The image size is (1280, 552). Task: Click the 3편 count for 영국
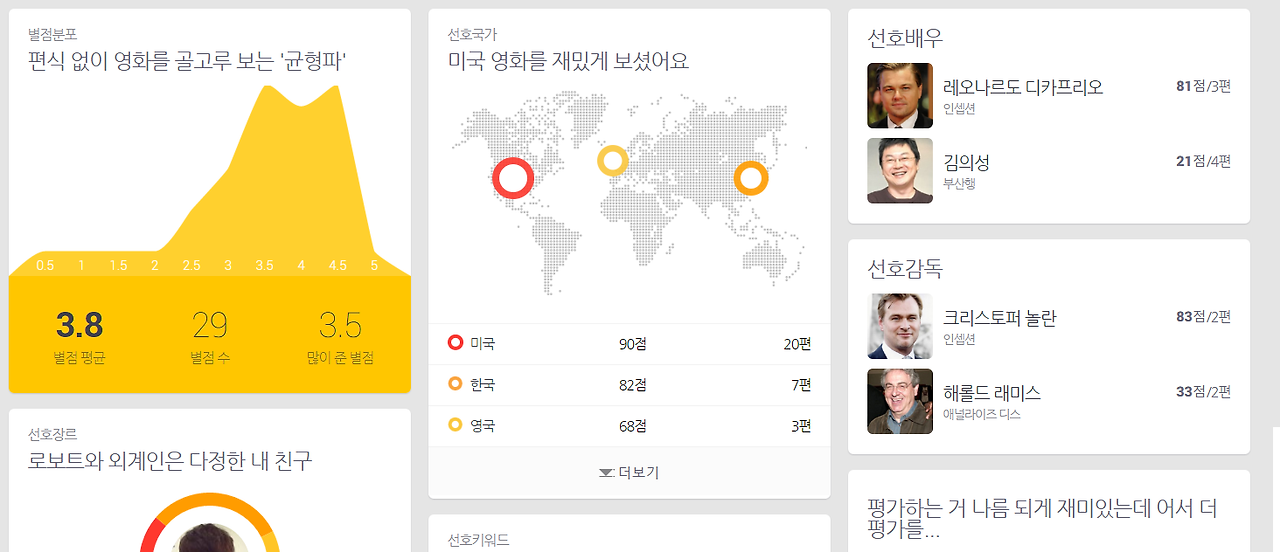coord(801,426)
